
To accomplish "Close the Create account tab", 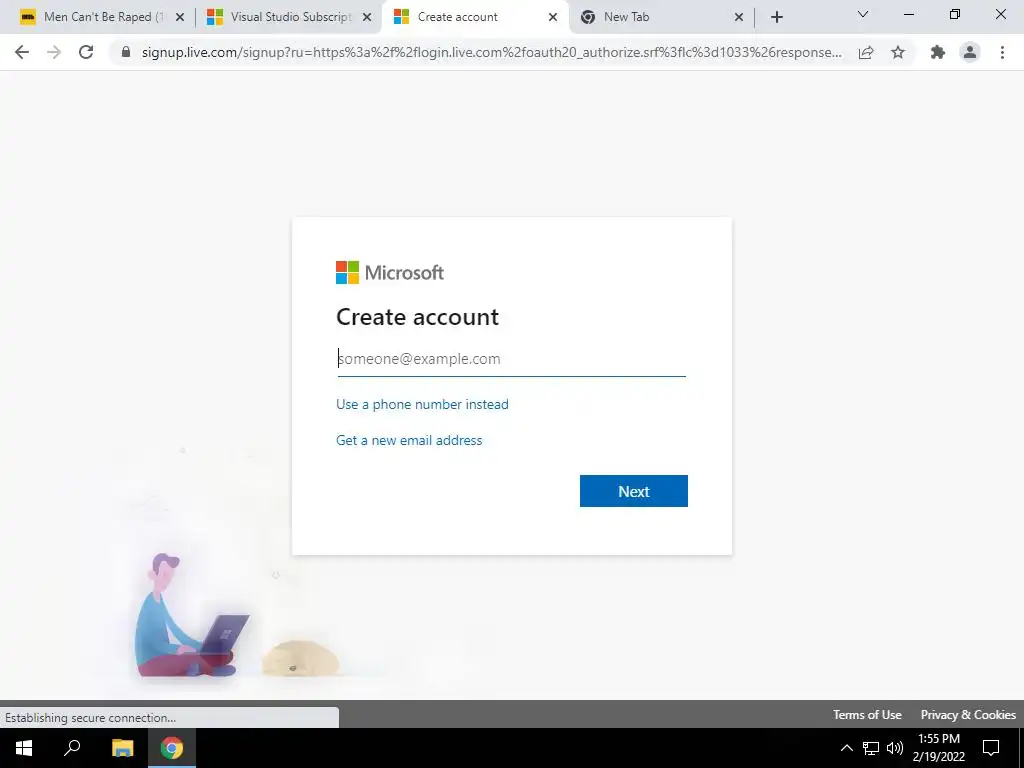I will tap(552, 17).
